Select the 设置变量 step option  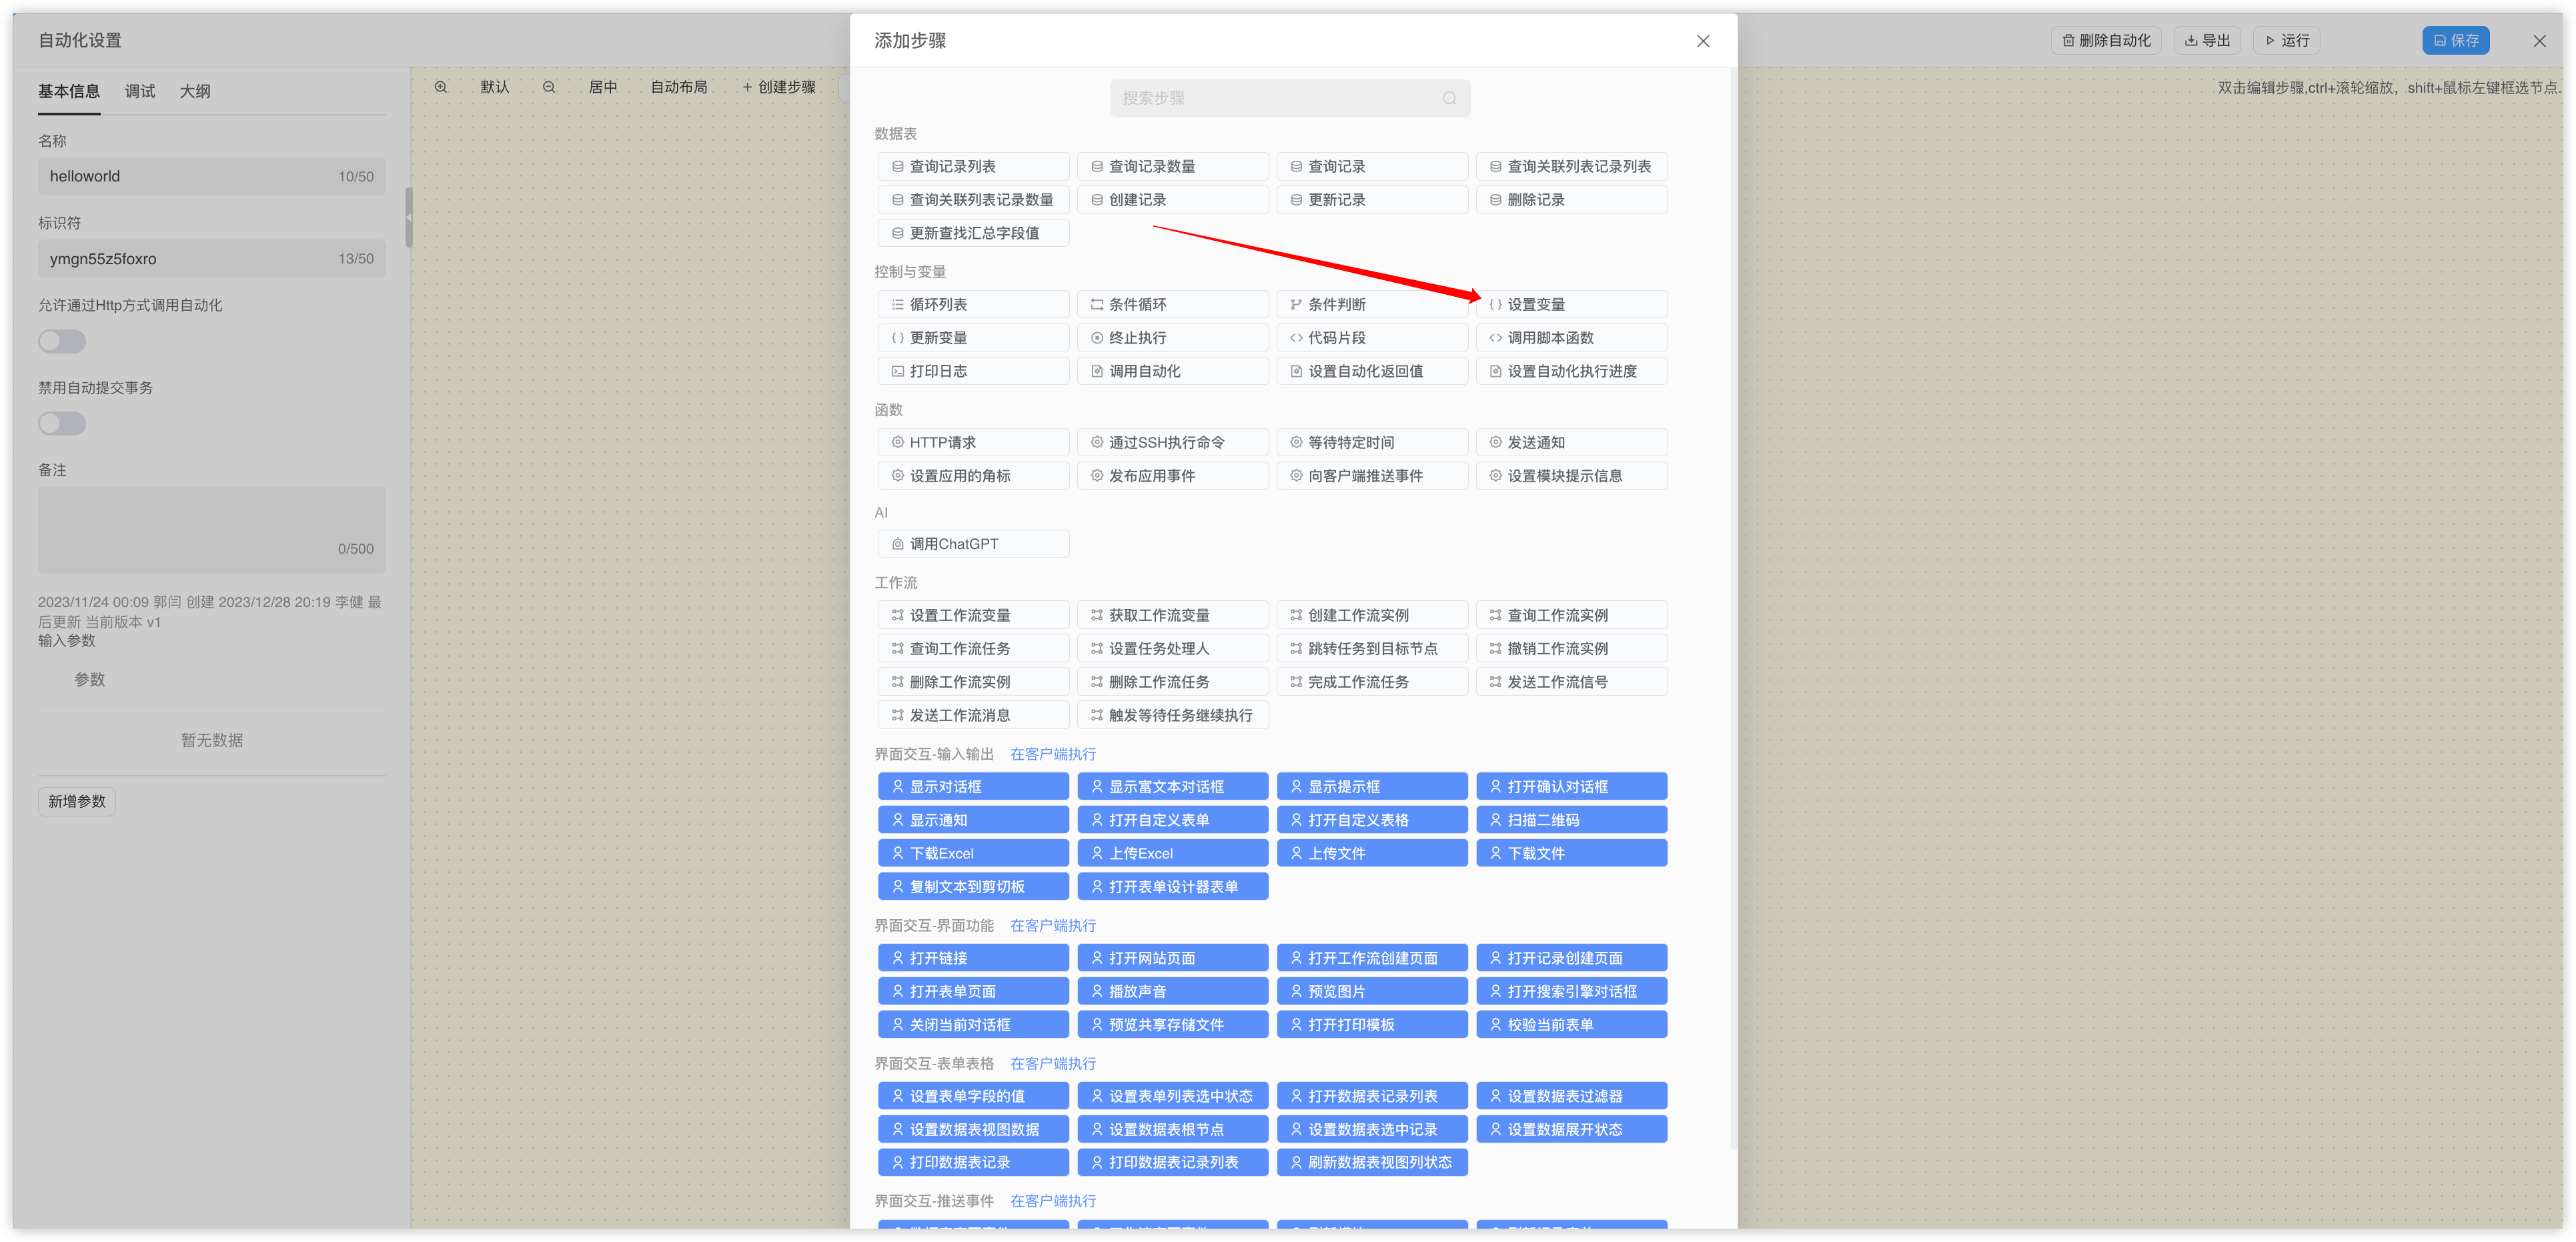click(x=1571, y=304)
